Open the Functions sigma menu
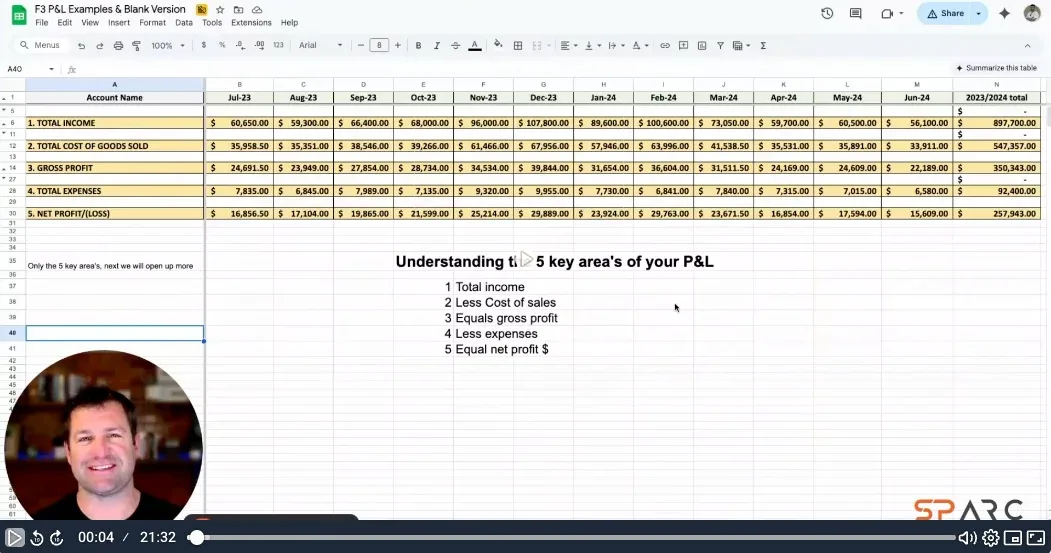Viewport: 1051px width, 553px height. click(763, 46)
